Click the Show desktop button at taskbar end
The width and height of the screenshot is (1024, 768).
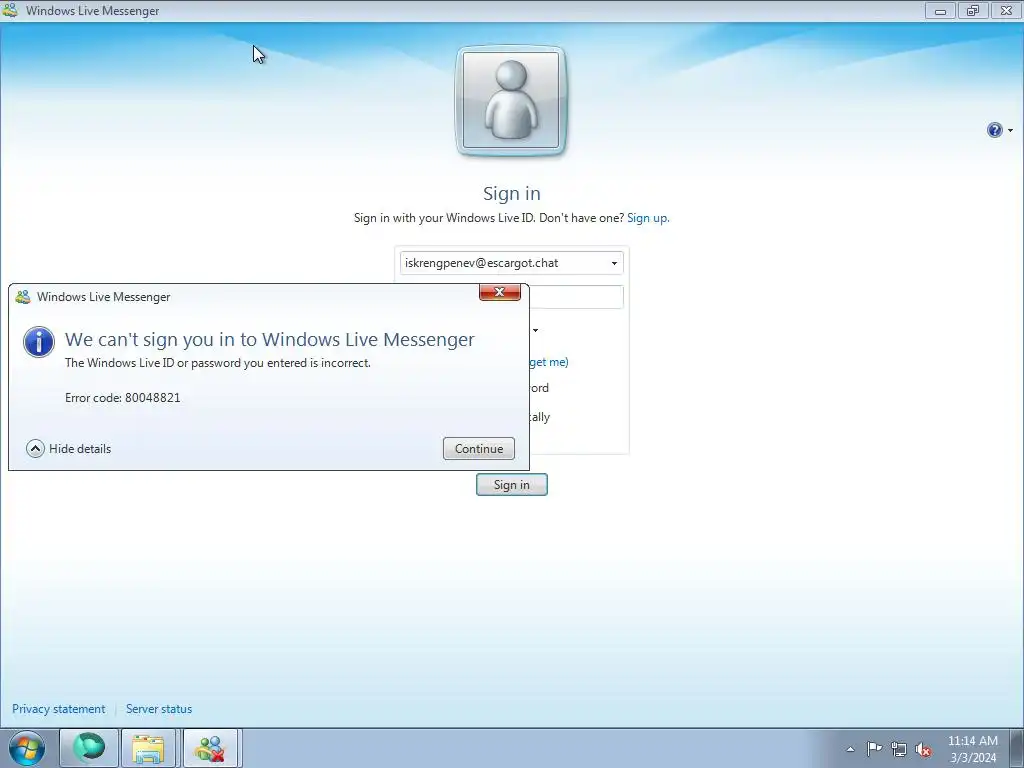pos(1016,748)
